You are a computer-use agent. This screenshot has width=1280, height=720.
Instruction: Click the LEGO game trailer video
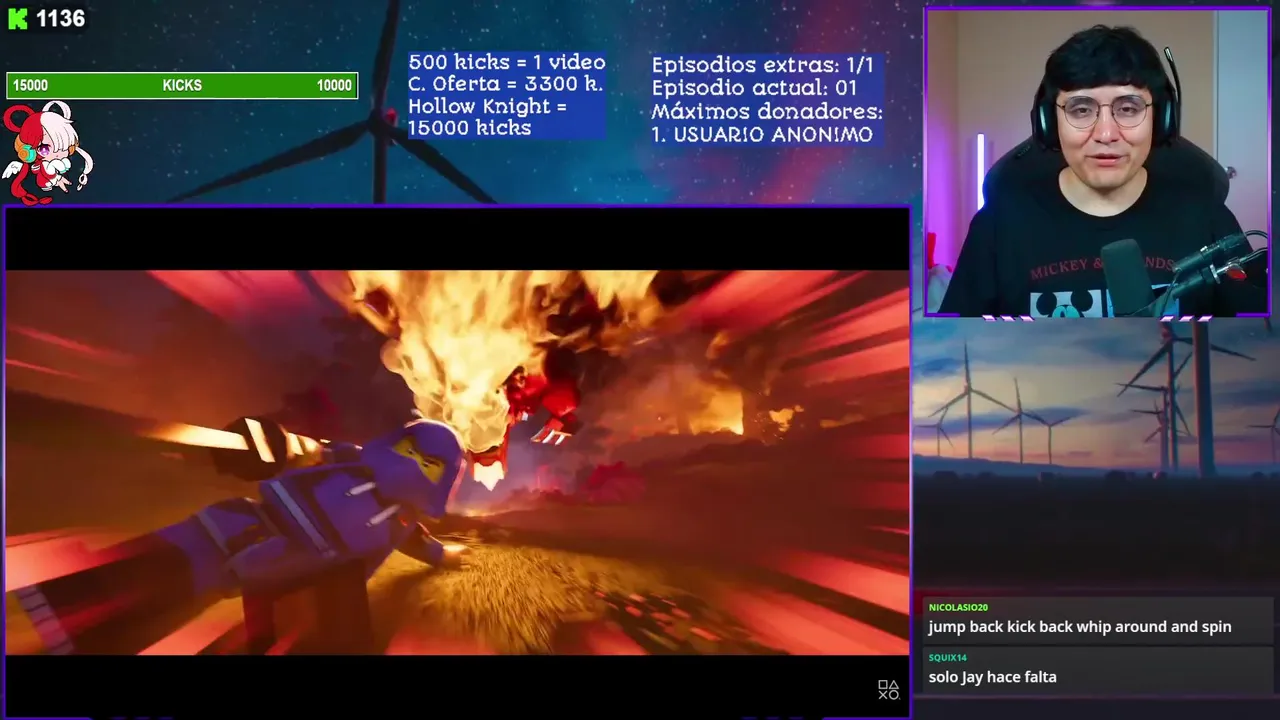[x=457, y=462]
